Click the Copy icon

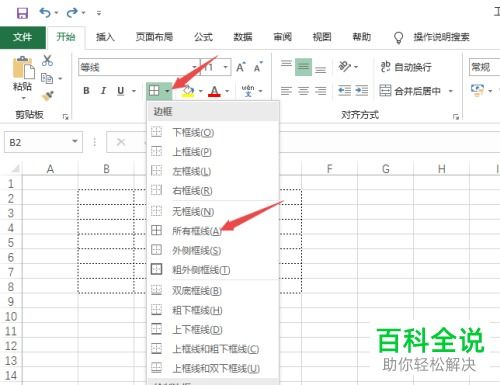point(47,79)
